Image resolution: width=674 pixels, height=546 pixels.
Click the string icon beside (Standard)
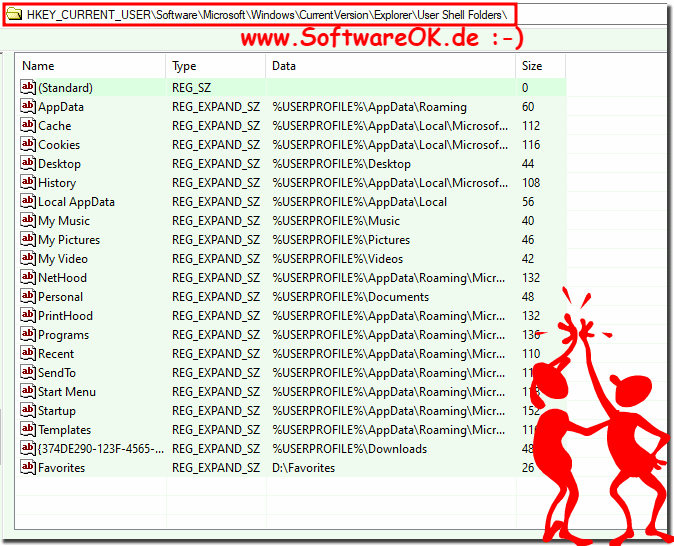(28, 87)
